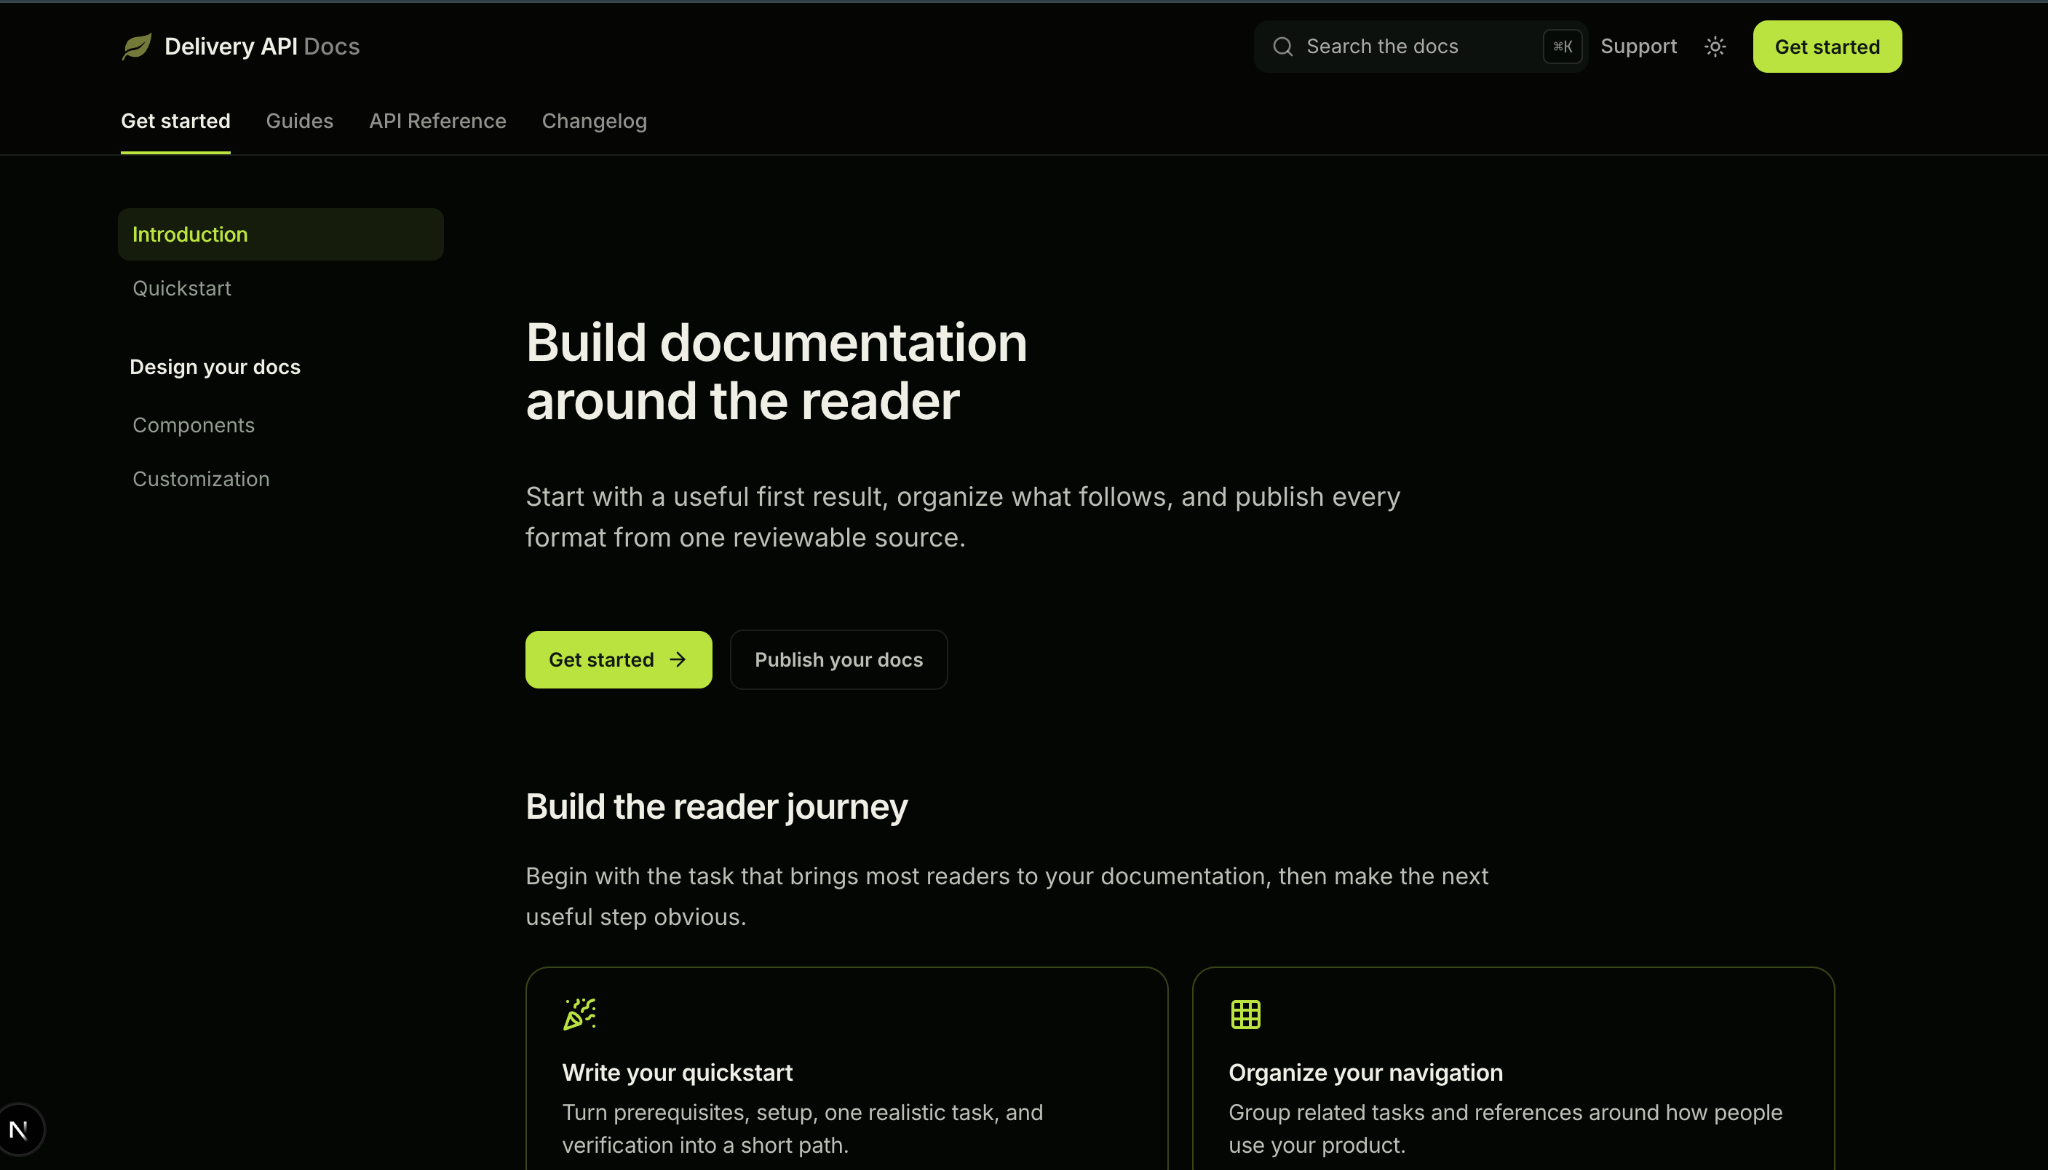Open Components in the sidebar
This screenshot has height=1170, width=2048.
(194, 425)
